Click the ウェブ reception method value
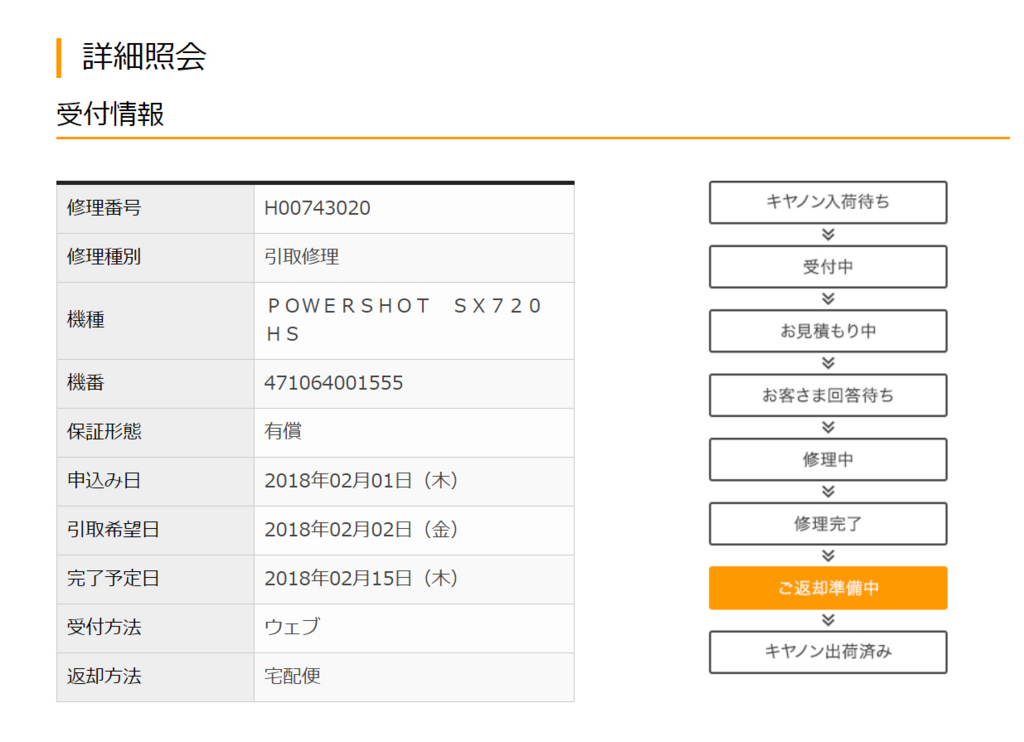Screen dimensions: 1024x742 coord(292,627)
